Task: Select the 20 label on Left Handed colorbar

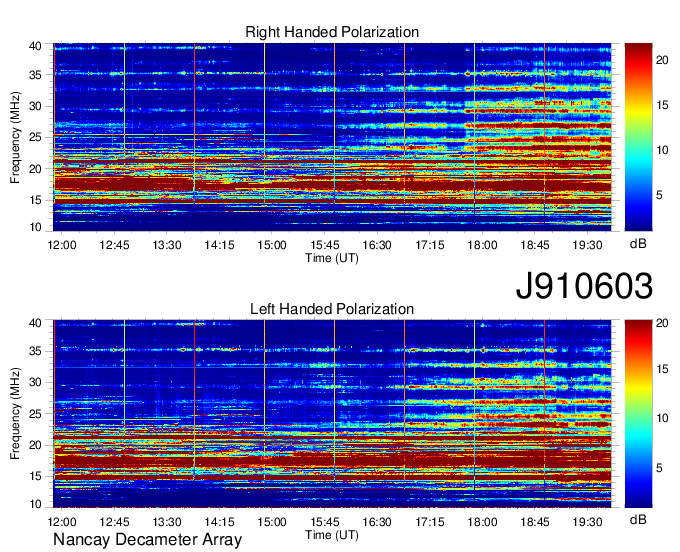Action: coord(662,323)
